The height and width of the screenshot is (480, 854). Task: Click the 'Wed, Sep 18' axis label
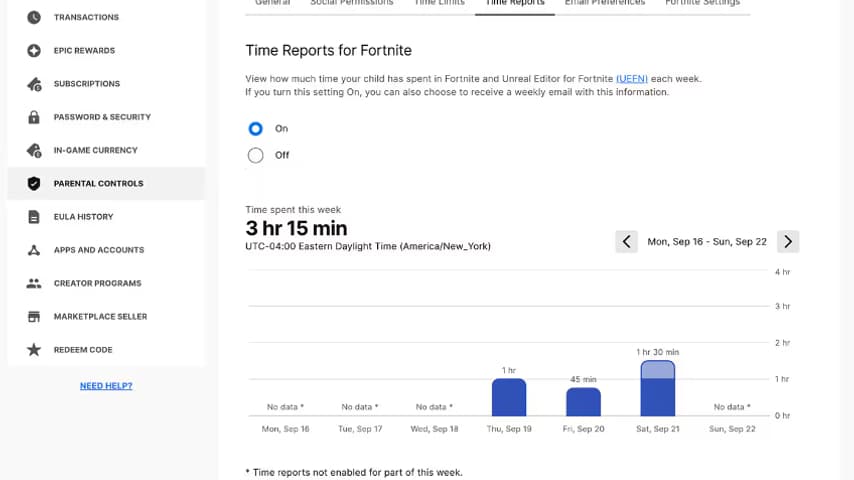tap(434, 429)
